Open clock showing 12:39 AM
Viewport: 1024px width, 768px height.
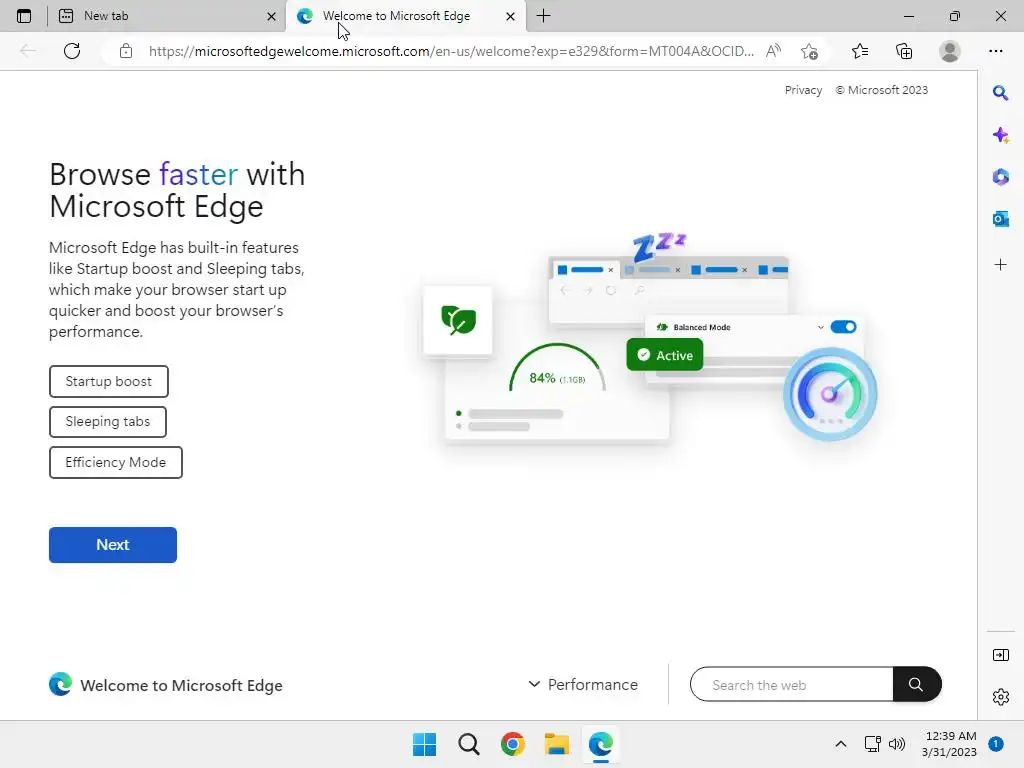point(950,744)
